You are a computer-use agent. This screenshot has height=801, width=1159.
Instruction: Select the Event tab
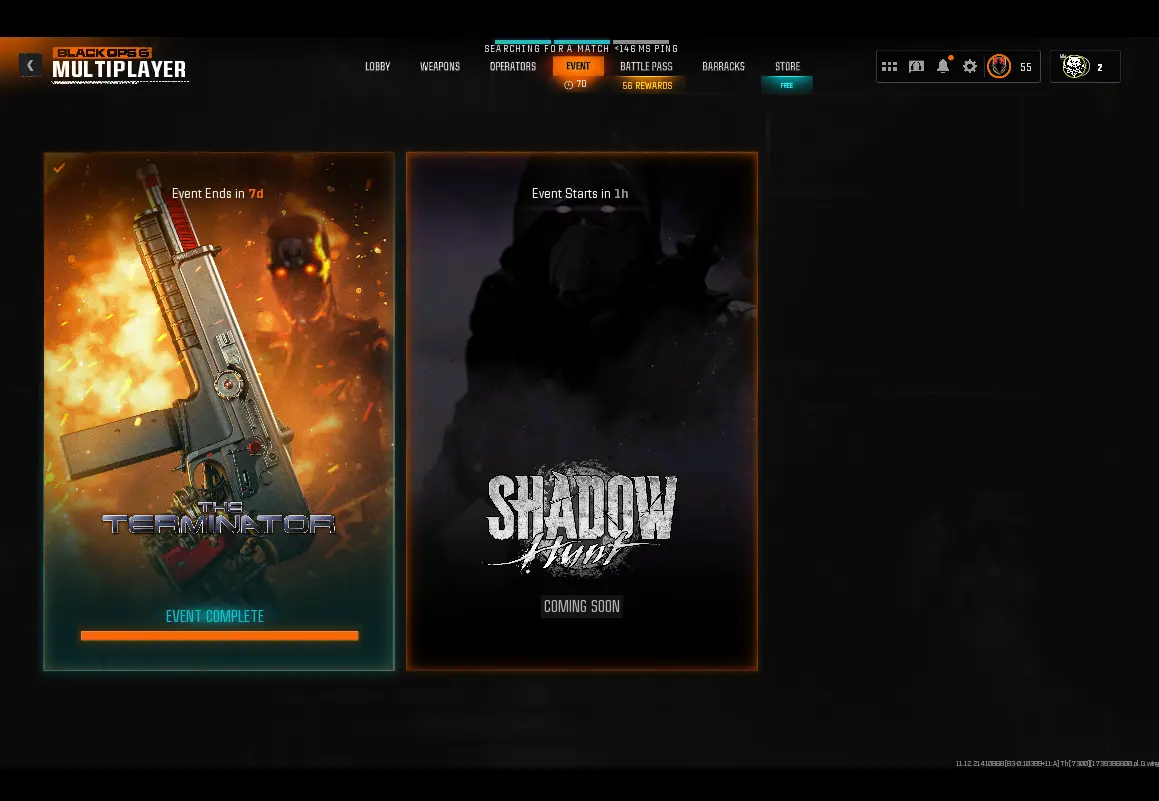point(578,66)
